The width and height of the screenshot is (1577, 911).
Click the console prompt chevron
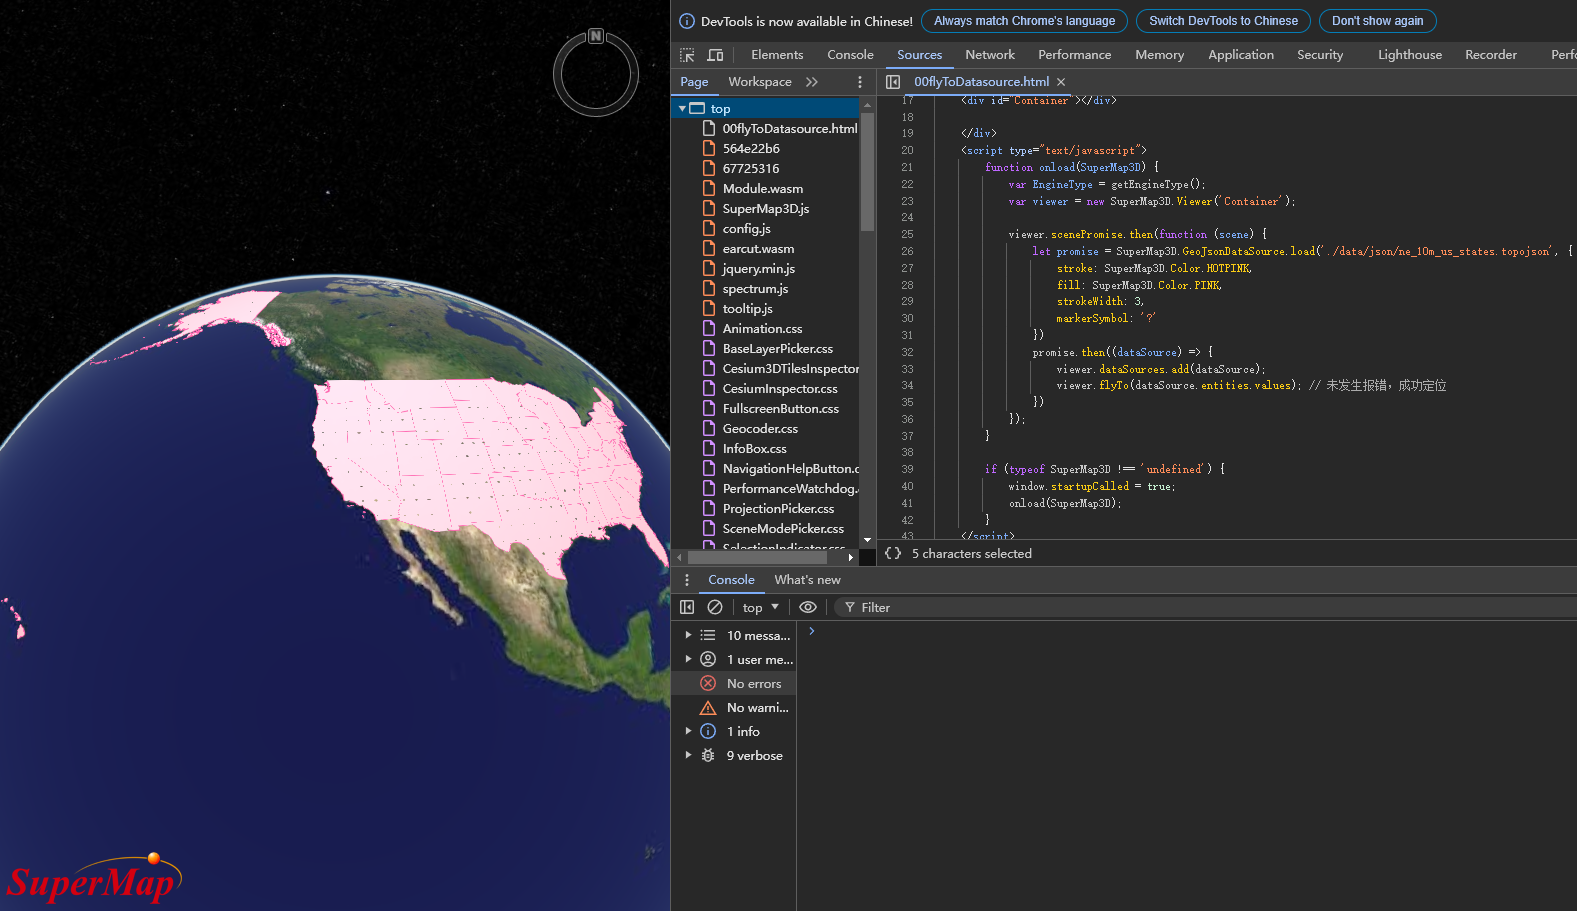coord(812,631)
